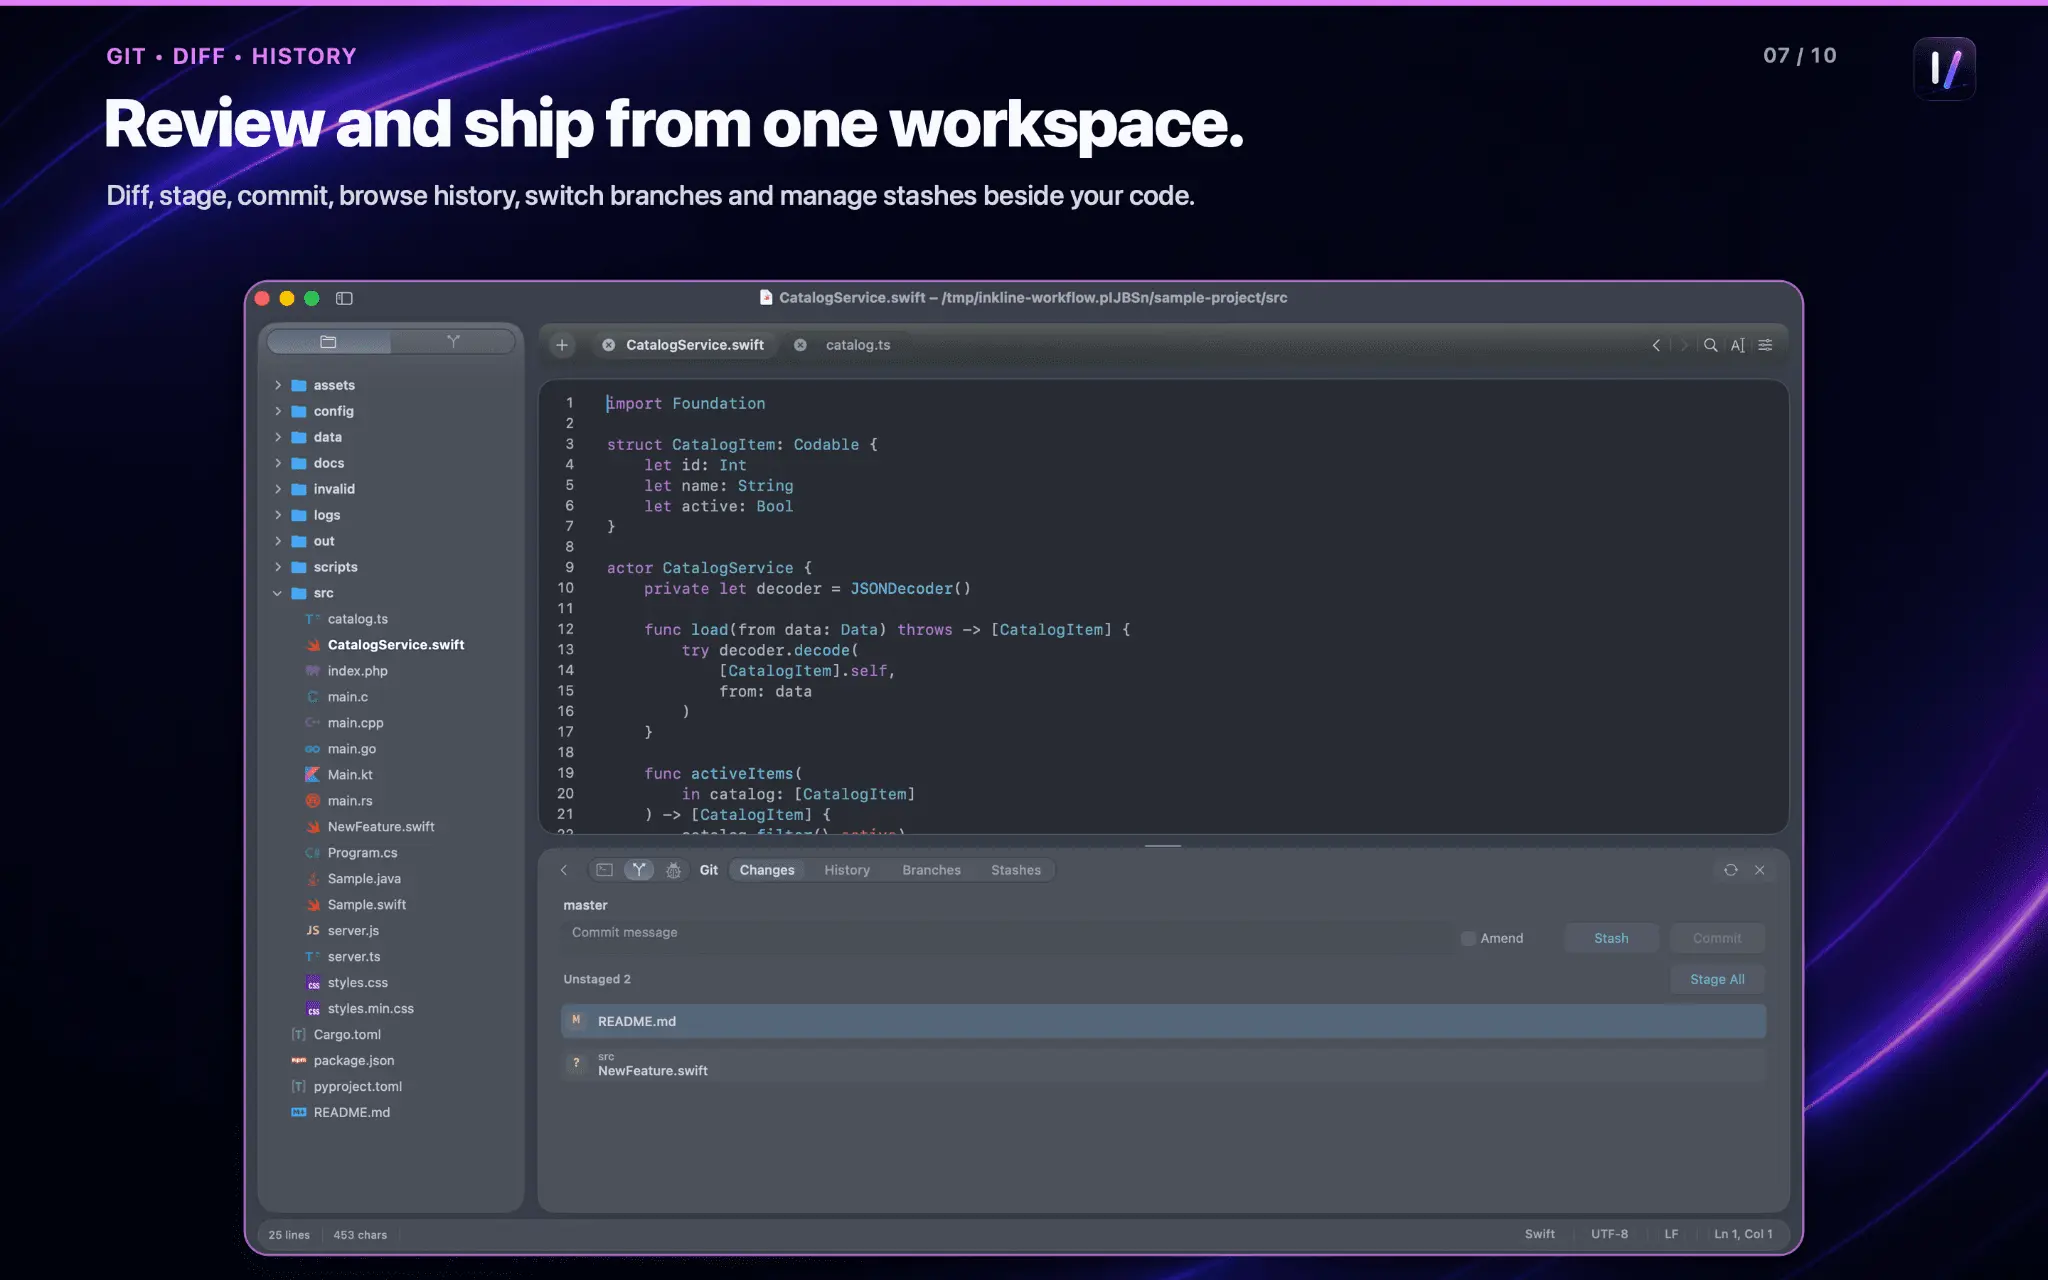The width and height of the screenshot is (2048, 1280).
Task: Click the Swift language status bar entry
Action: 1539,1234
